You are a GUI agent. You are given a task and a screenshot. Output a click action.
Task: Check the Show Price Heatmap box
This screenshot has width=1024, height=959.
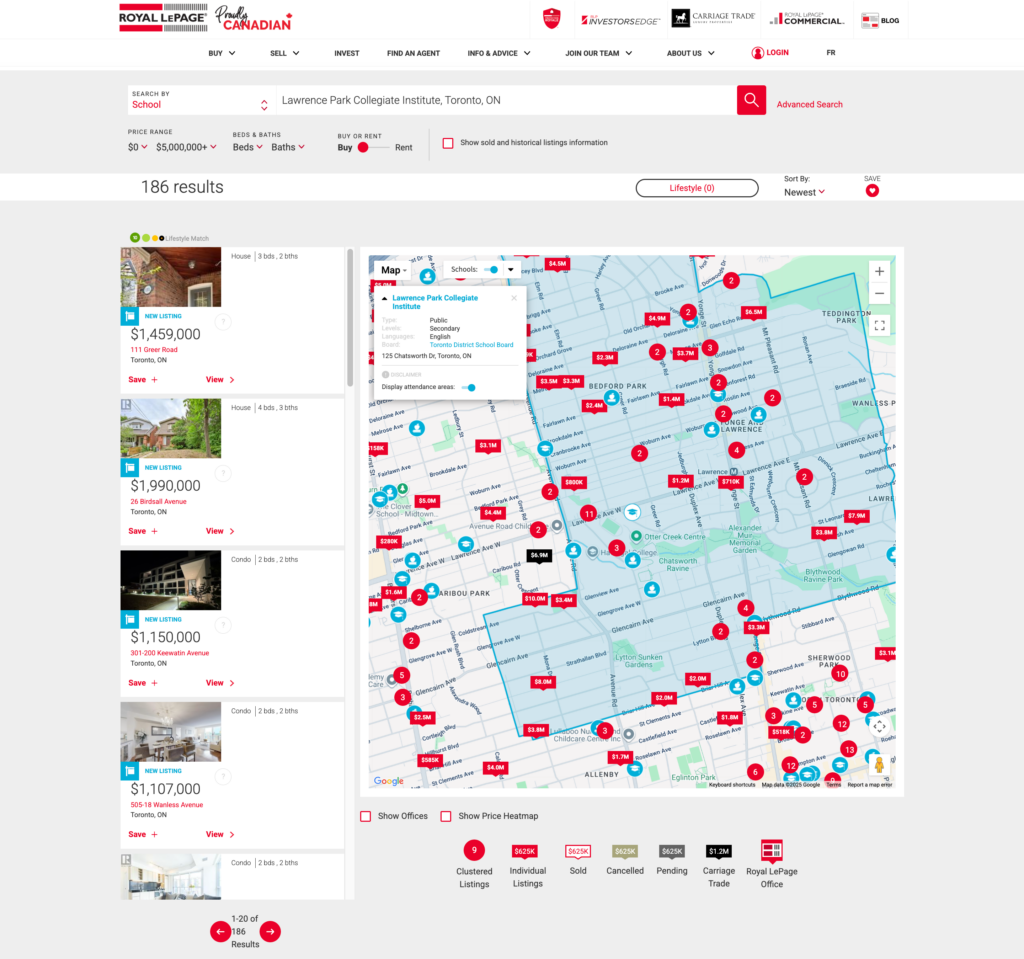coord(446,816)
